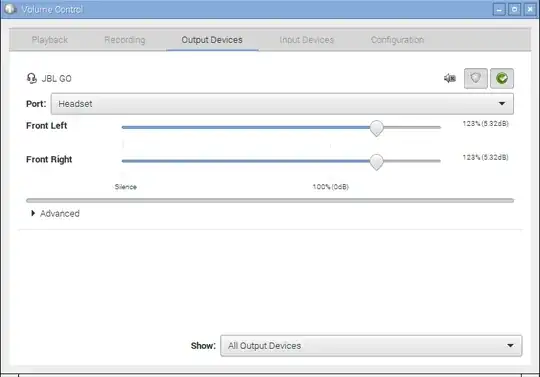Toggle lock channels shield button
The width and height of the screenshot is (540, 377).
pyautogui.click(x=476, y=78)
